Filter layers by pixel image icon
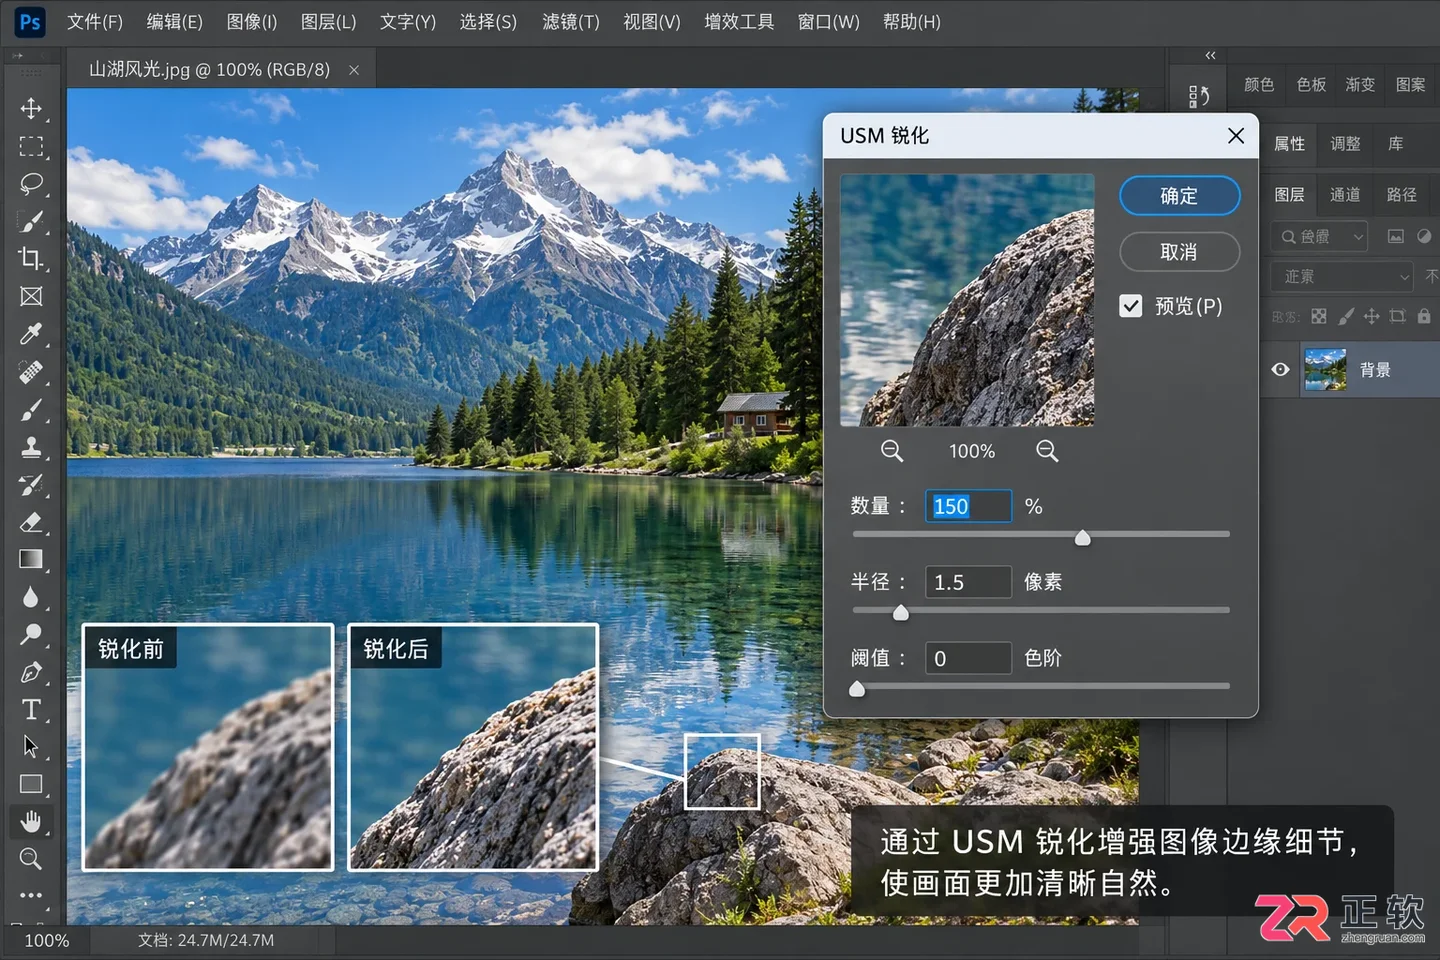 point(1396,236)
